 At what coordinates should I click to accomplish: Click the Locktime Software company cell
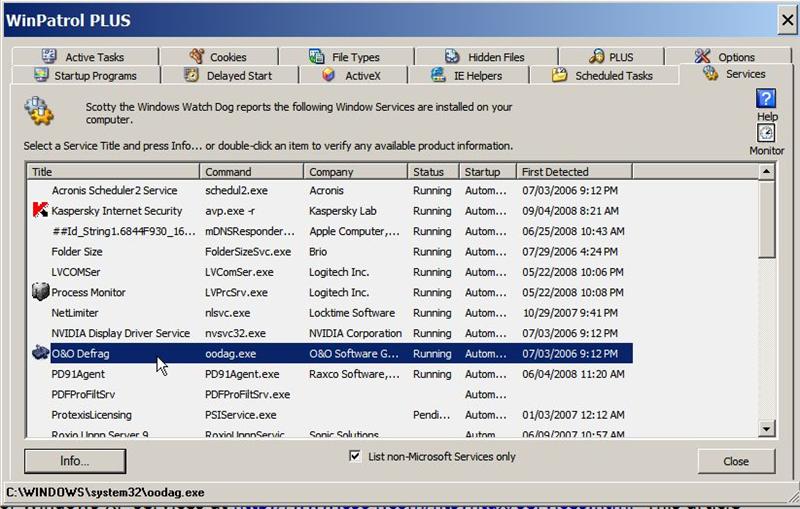coord(352,313)
